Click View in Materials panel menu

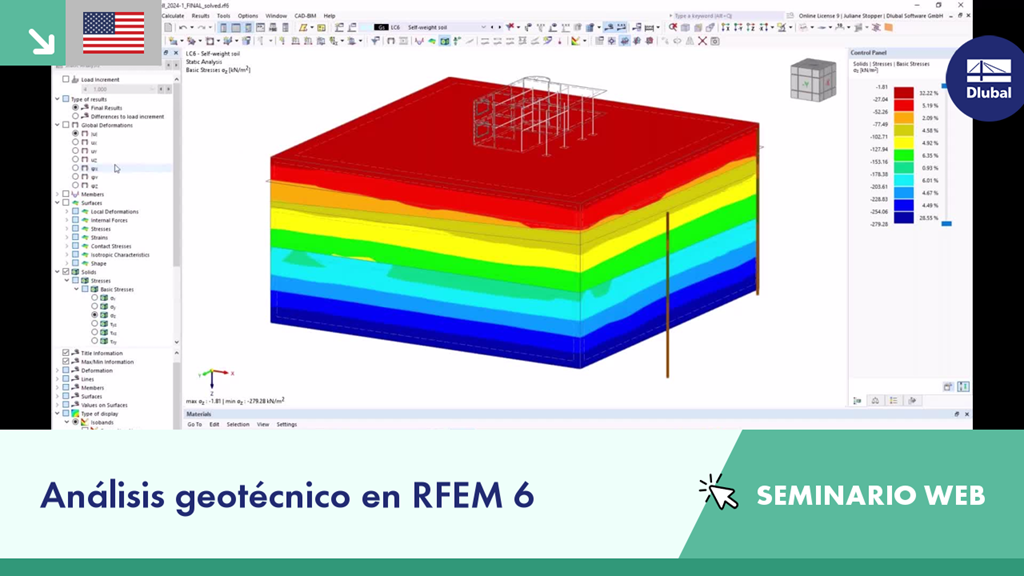pyautogui.click(x=263, y=424)
